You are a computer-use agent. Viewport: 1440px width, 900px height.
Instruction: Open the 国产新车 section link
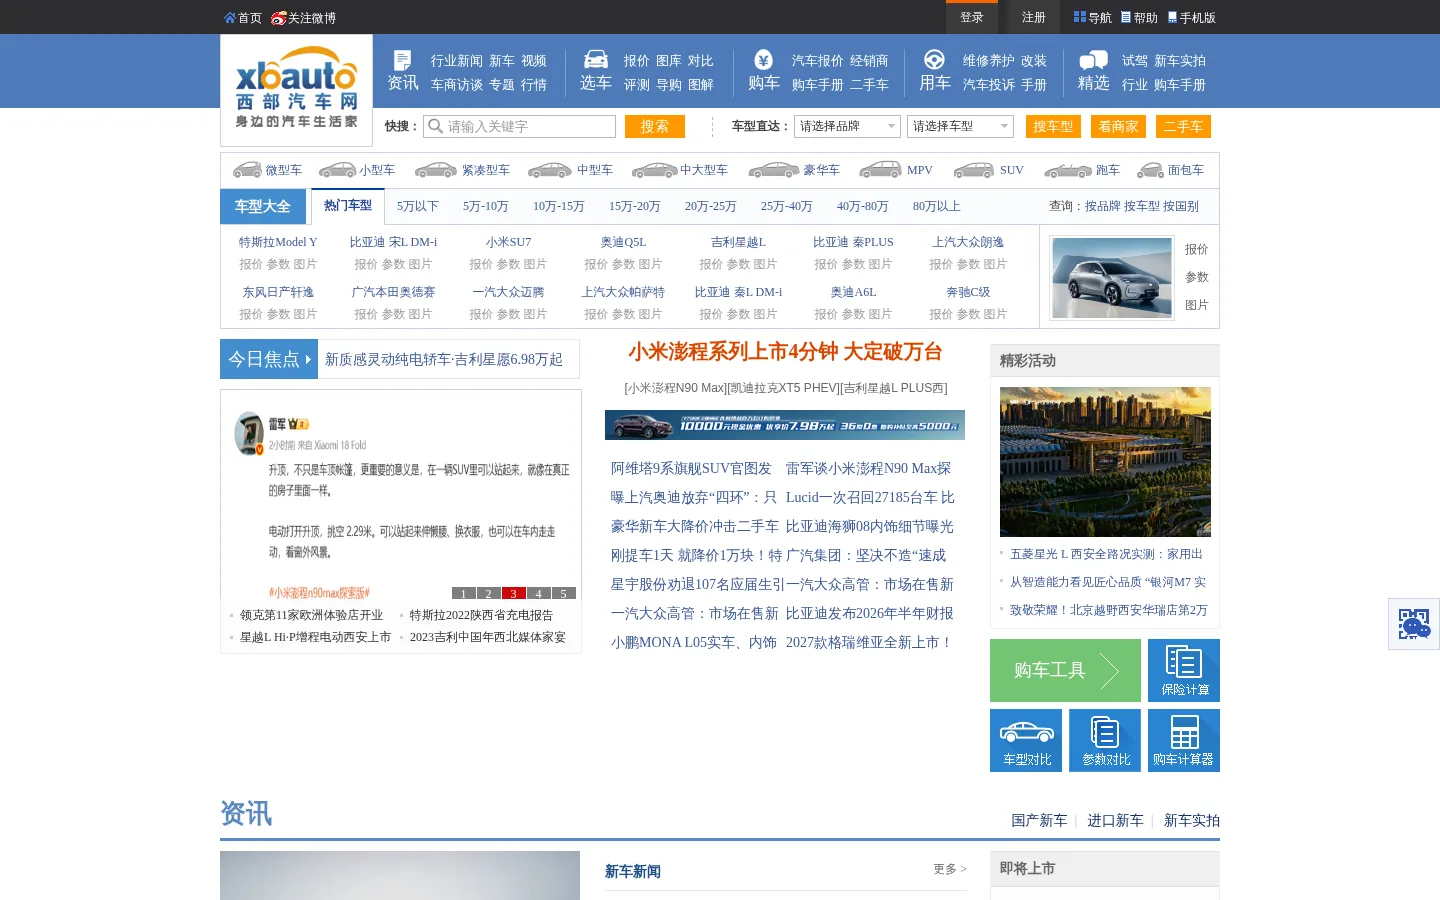(x=1039, y=820)
